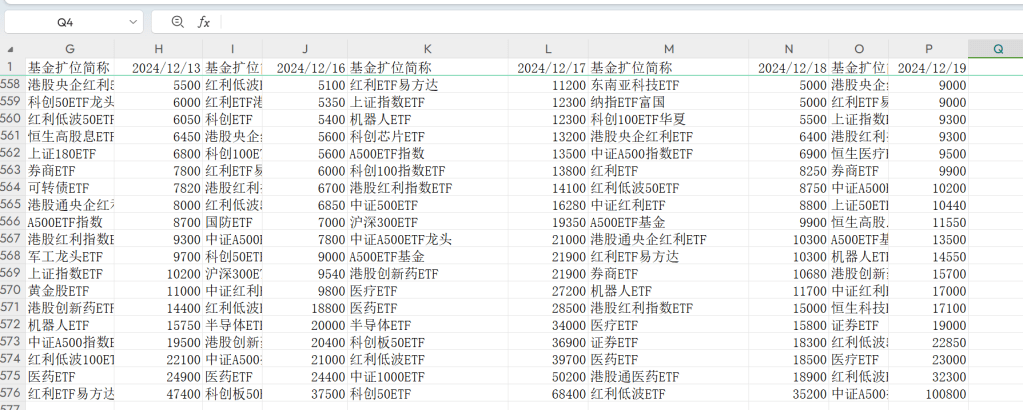Select column P header
This screenshot has width=1023, height=410.
(928, 49)
